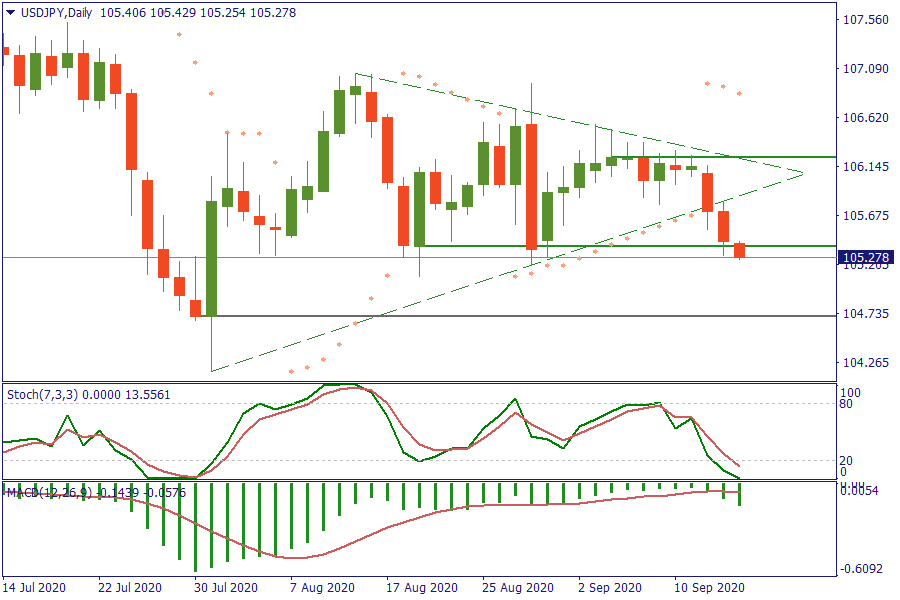Click the 105.675 price scale label
This screenshot has height=600, width=900.
pyautogui.click(x=865, y=216)
